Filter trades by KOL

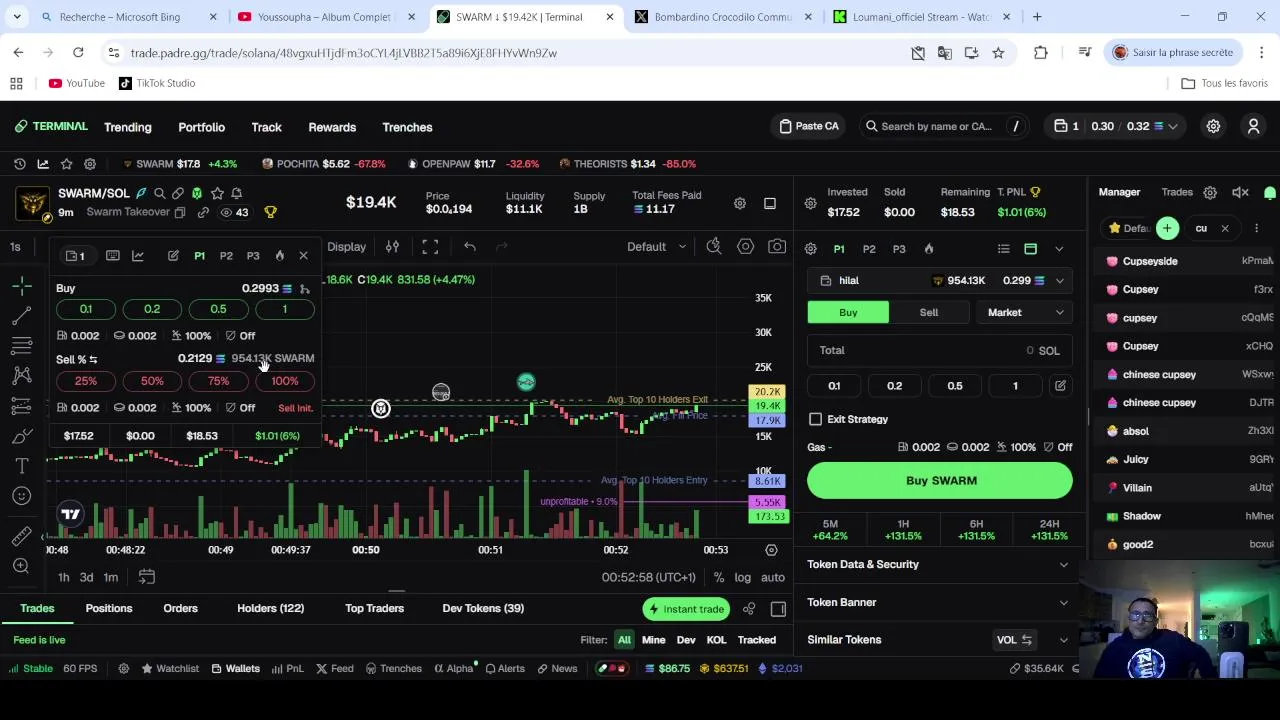coord(716,640)
